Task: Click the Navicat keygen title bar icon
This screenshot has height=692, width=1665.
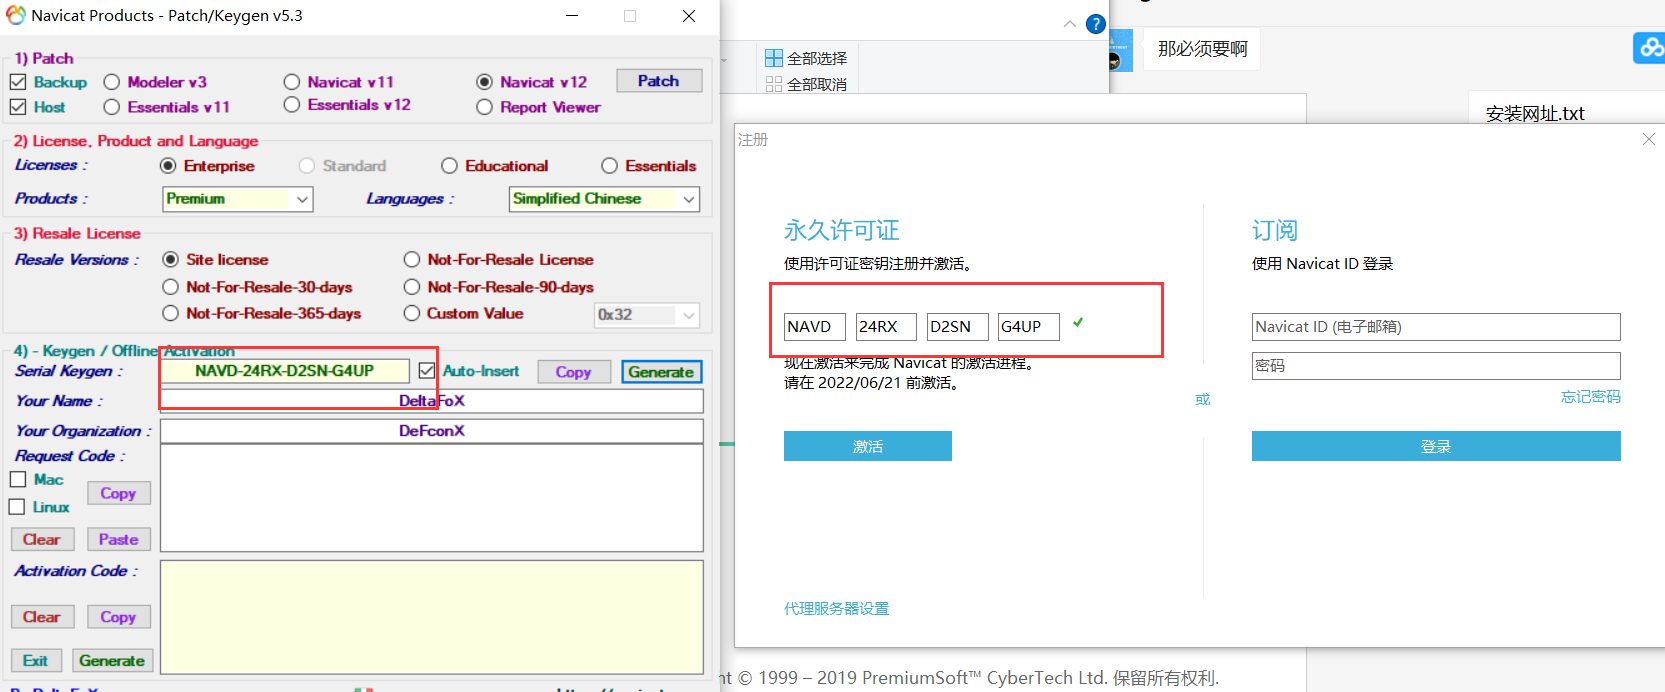Action: [16, 15]
